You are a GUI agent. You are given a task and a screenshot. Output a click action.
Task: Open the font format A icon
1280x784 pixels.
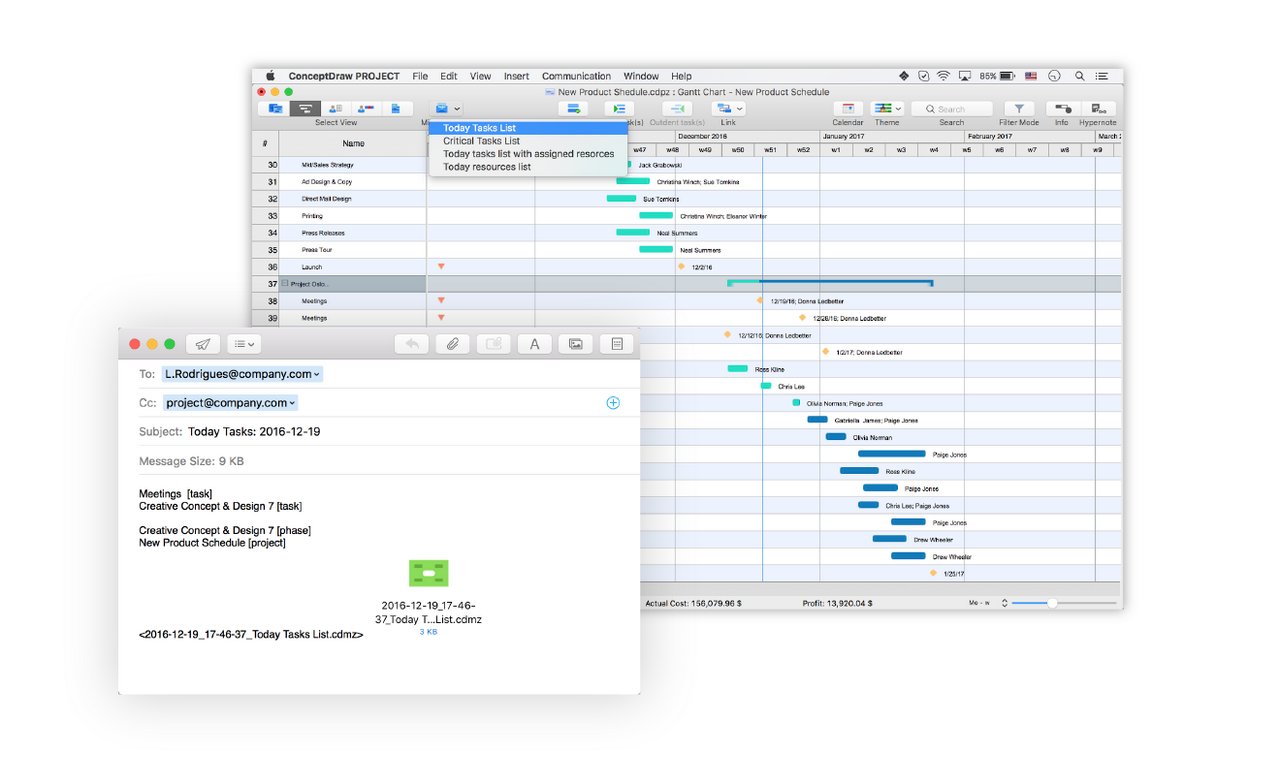click(x=535, y=344)
